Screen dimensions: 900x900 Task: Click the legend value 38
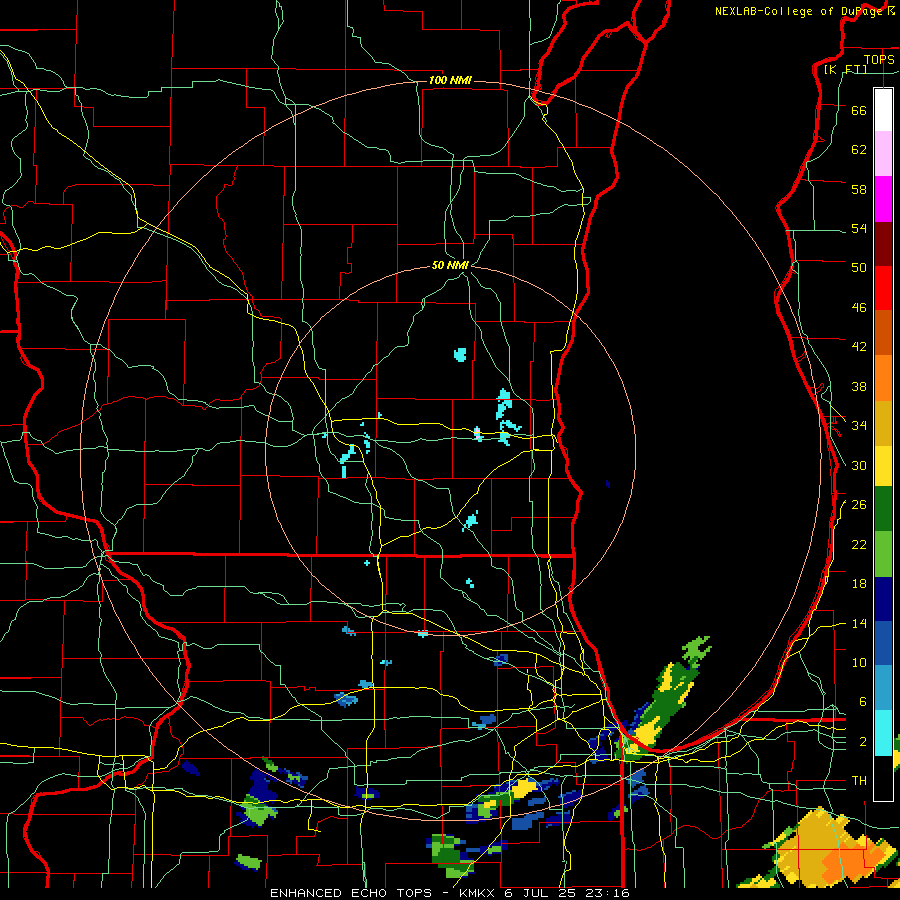pyautogui.click(x=859, y=386)
